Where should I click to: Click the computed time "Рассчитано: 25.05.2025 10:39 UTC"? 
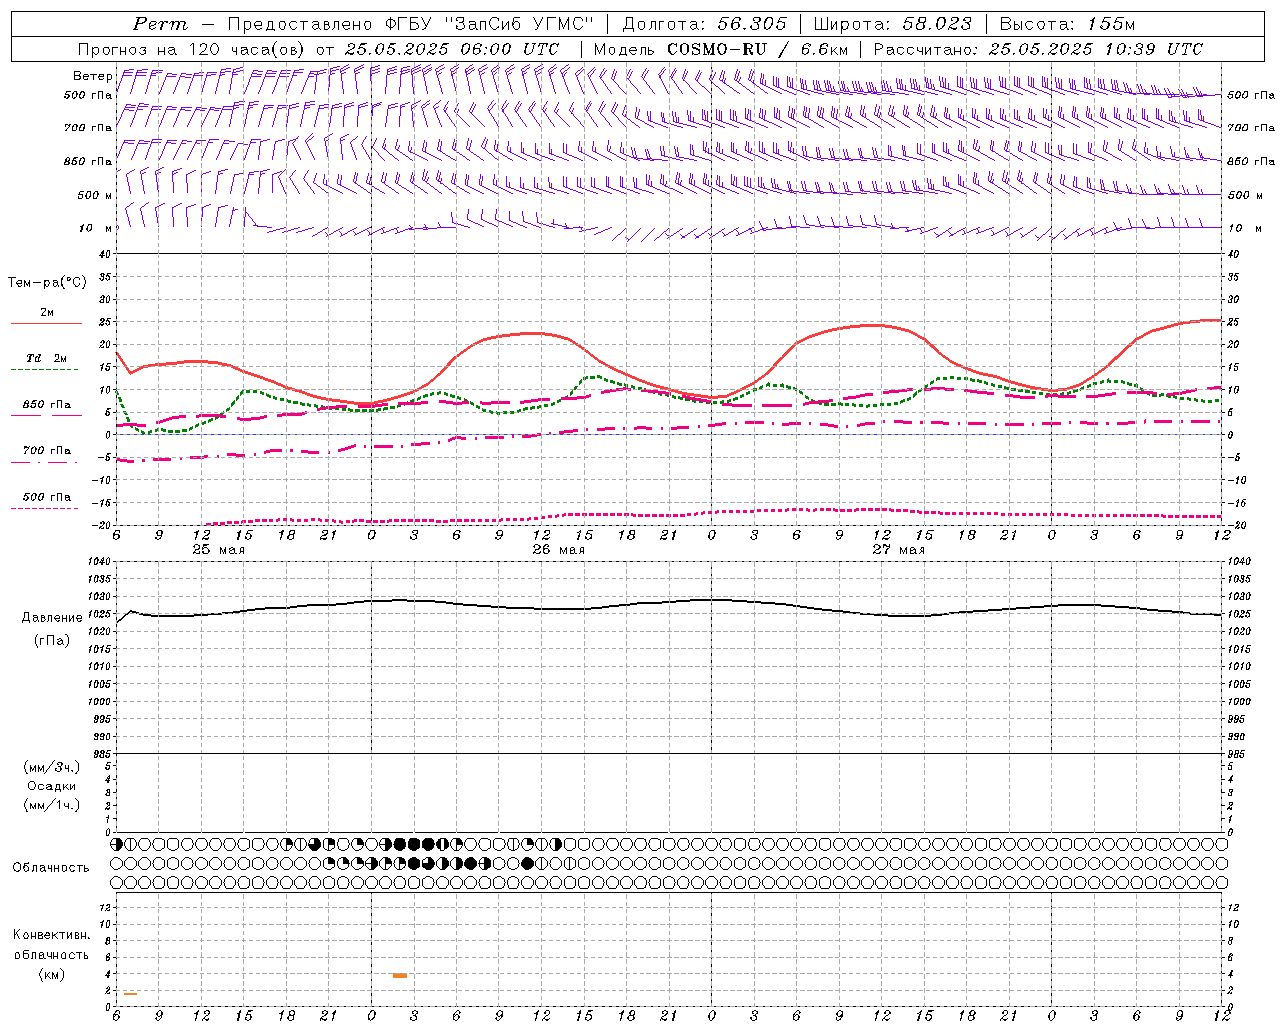click(x=1038, y=49)
